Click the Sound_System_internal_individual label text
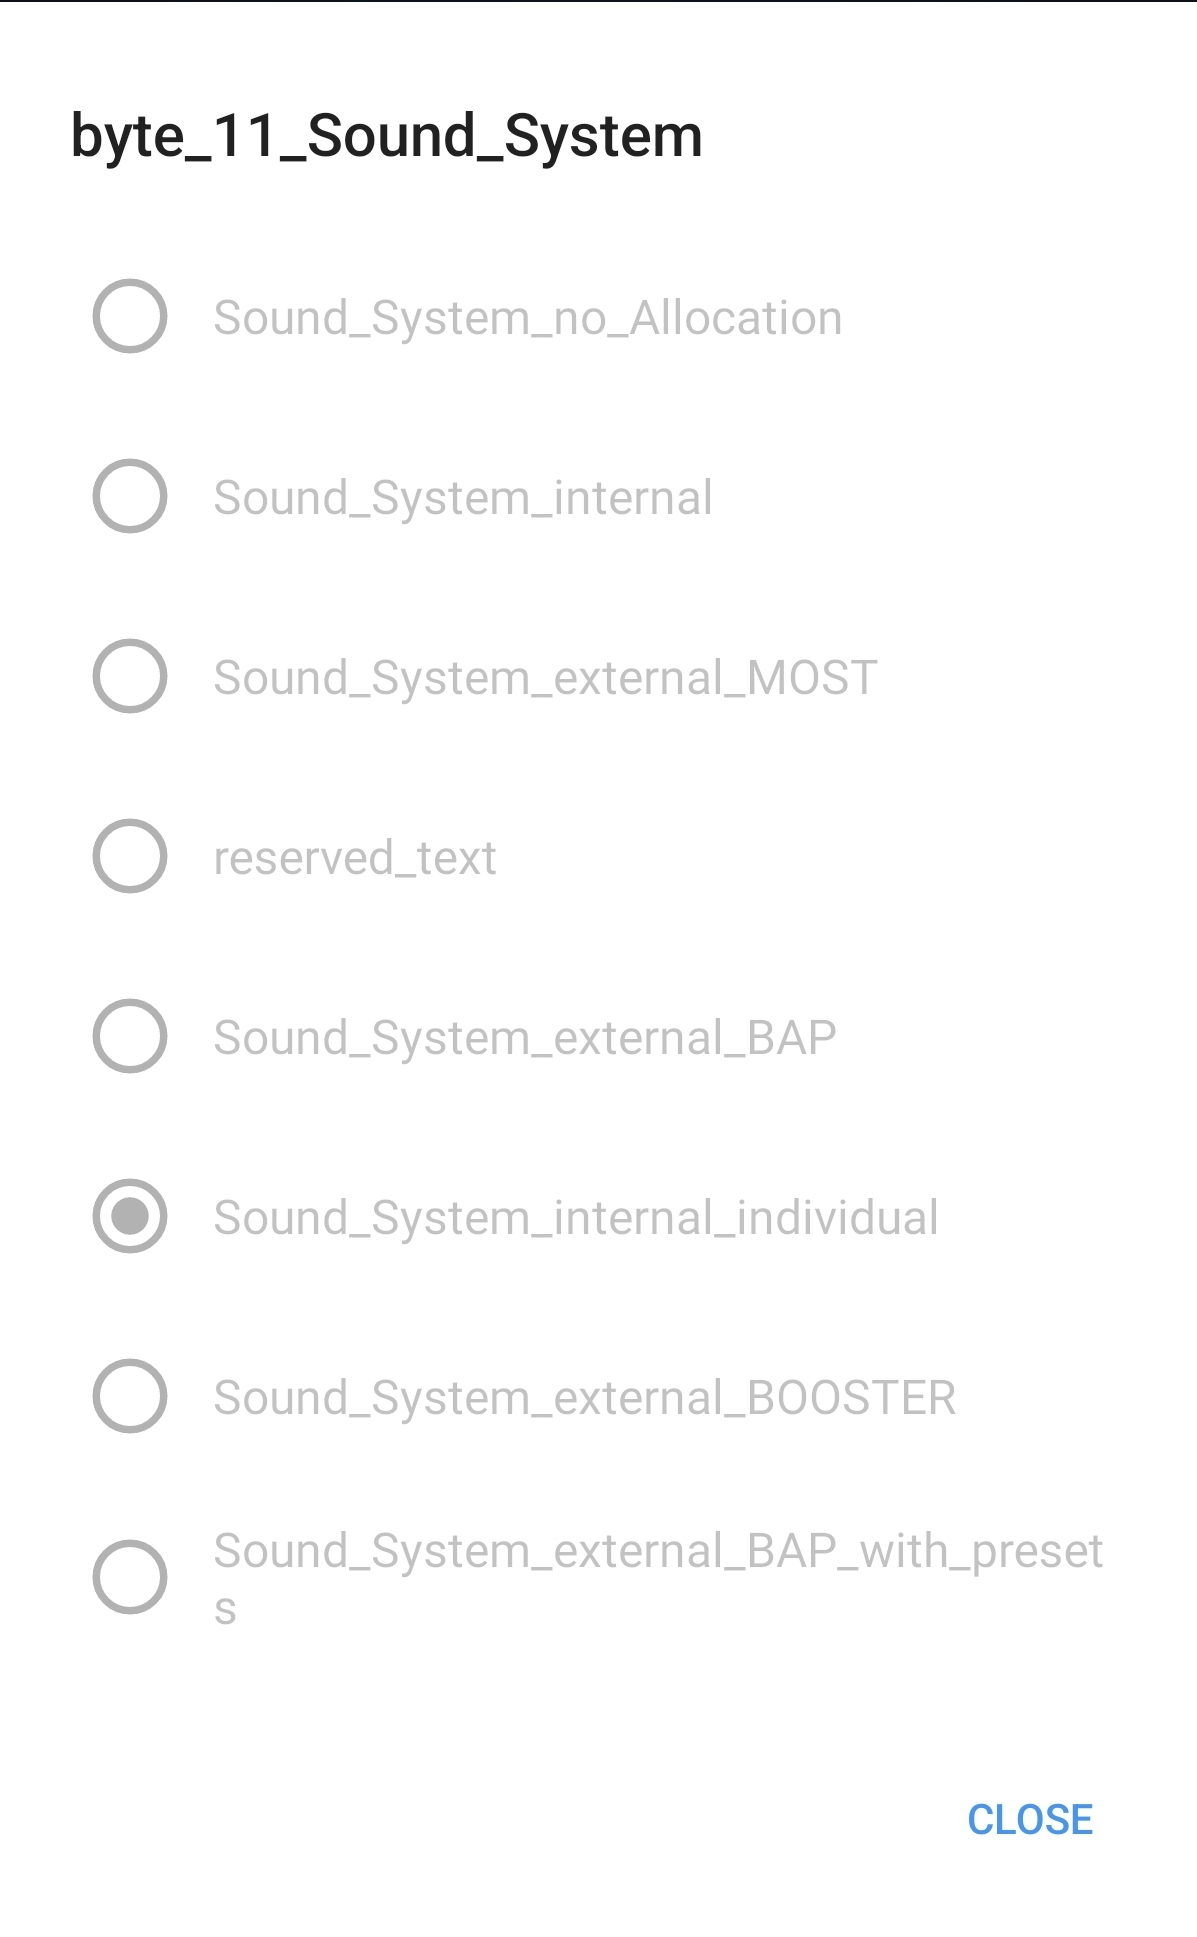This screenshot has height=1937, width=1197. click(574, 1218)
